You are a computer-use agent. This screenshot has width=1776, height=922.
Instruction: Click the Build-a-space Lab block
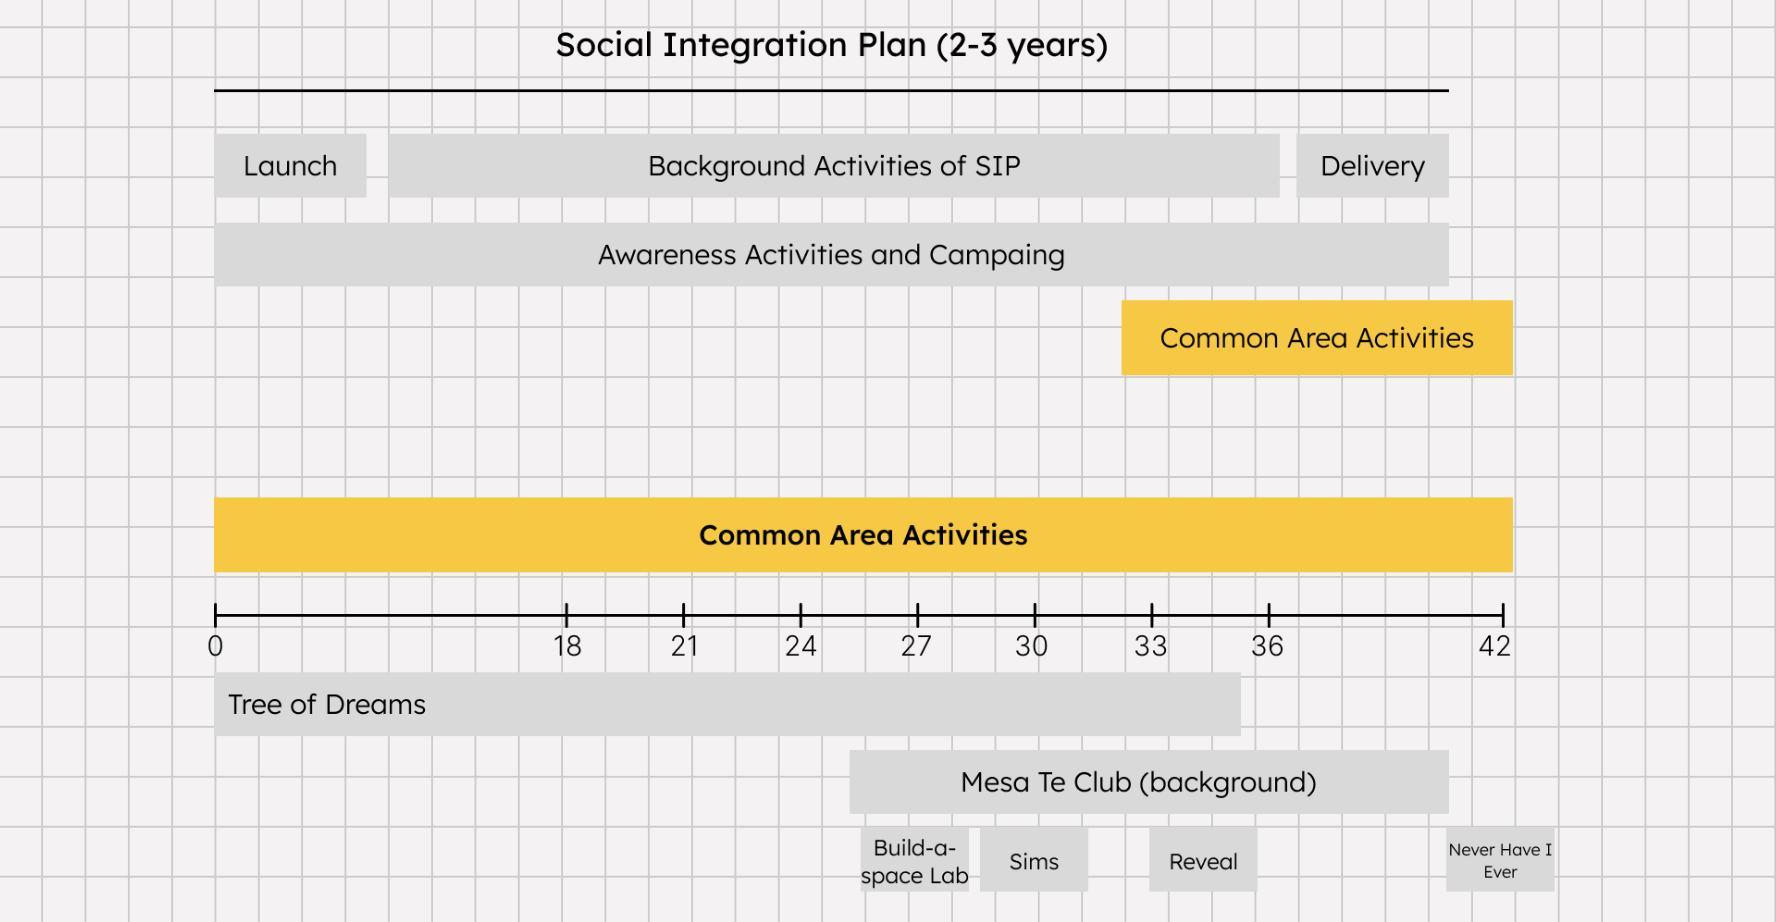pyautogui.click(x=914, y=861)
